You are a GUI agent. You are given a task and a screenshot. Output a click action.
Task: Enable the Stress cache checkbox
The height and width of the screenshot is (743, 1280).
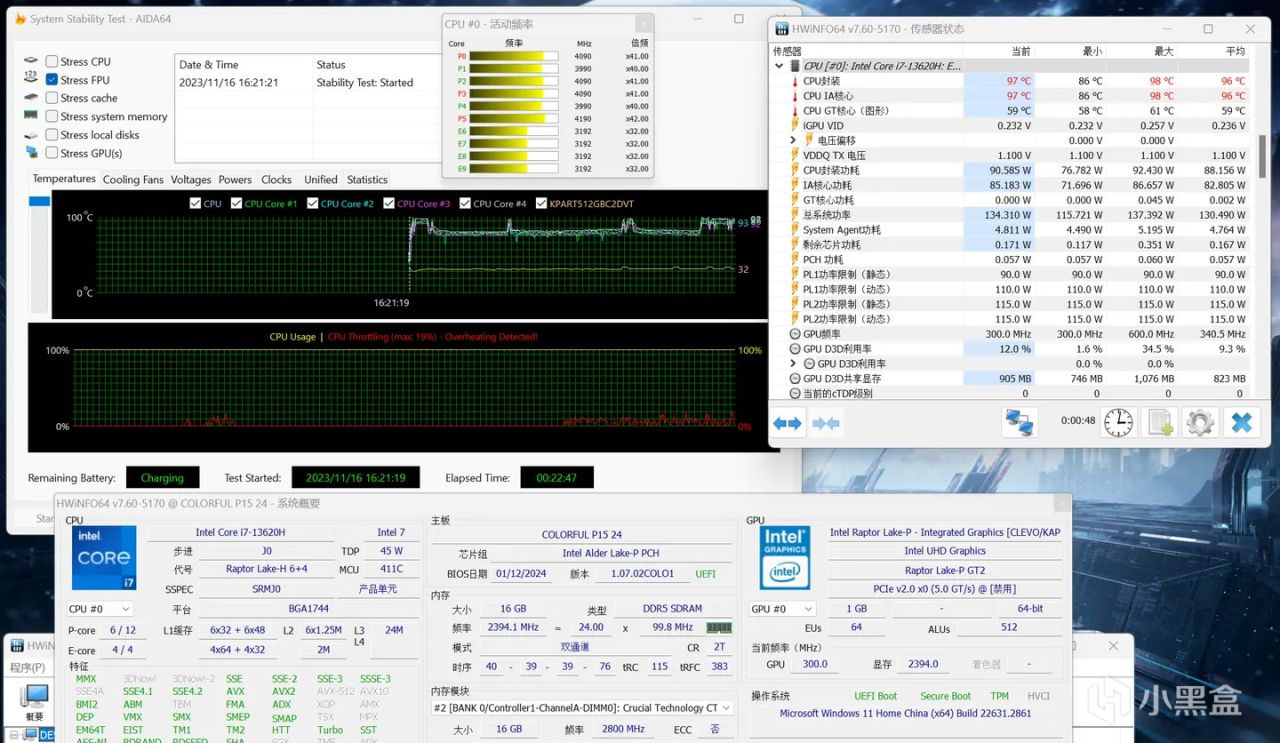pyautogui.click(x=52, y=98)
